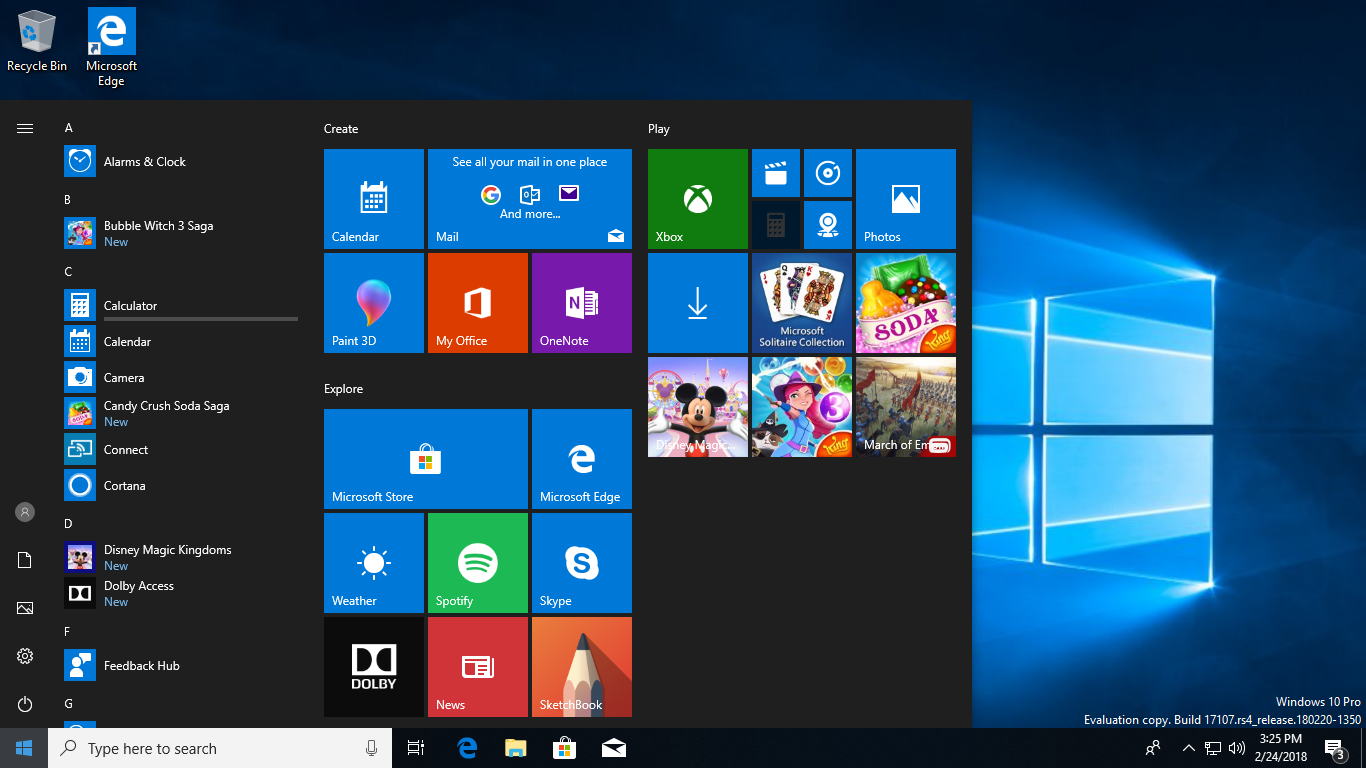Open the Disney Magic Kingdoms tile
1366x768 pixels.
[x=698, y=407]
